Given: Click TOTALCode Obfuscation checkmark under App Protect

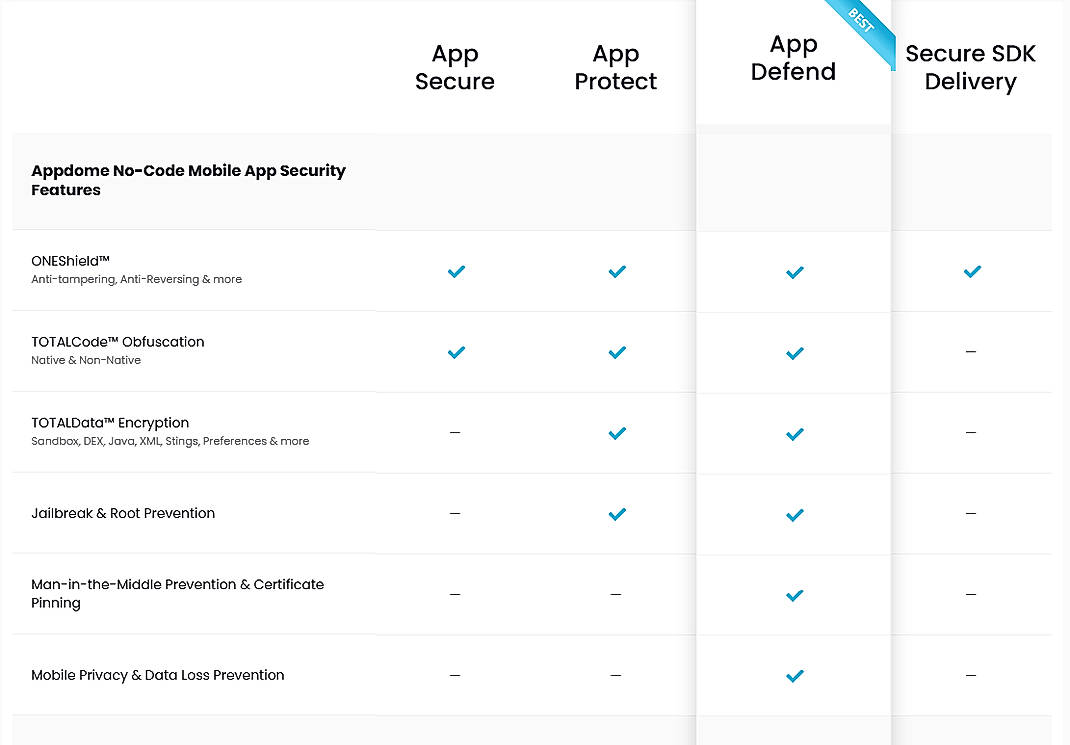Looking at the screenshot, I should tap(617, 352).
